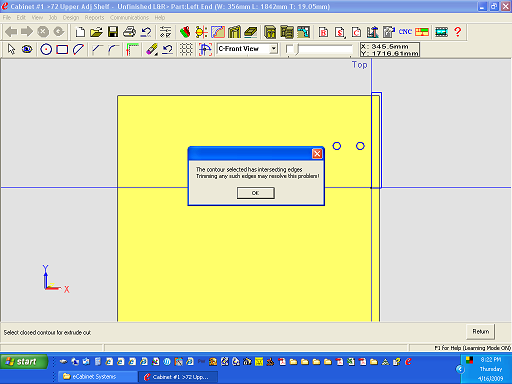Image resolution: width=512 pixels, height=384 pixels.
Task: Click the right blue circle on the part
Action: tap(360, 146)
